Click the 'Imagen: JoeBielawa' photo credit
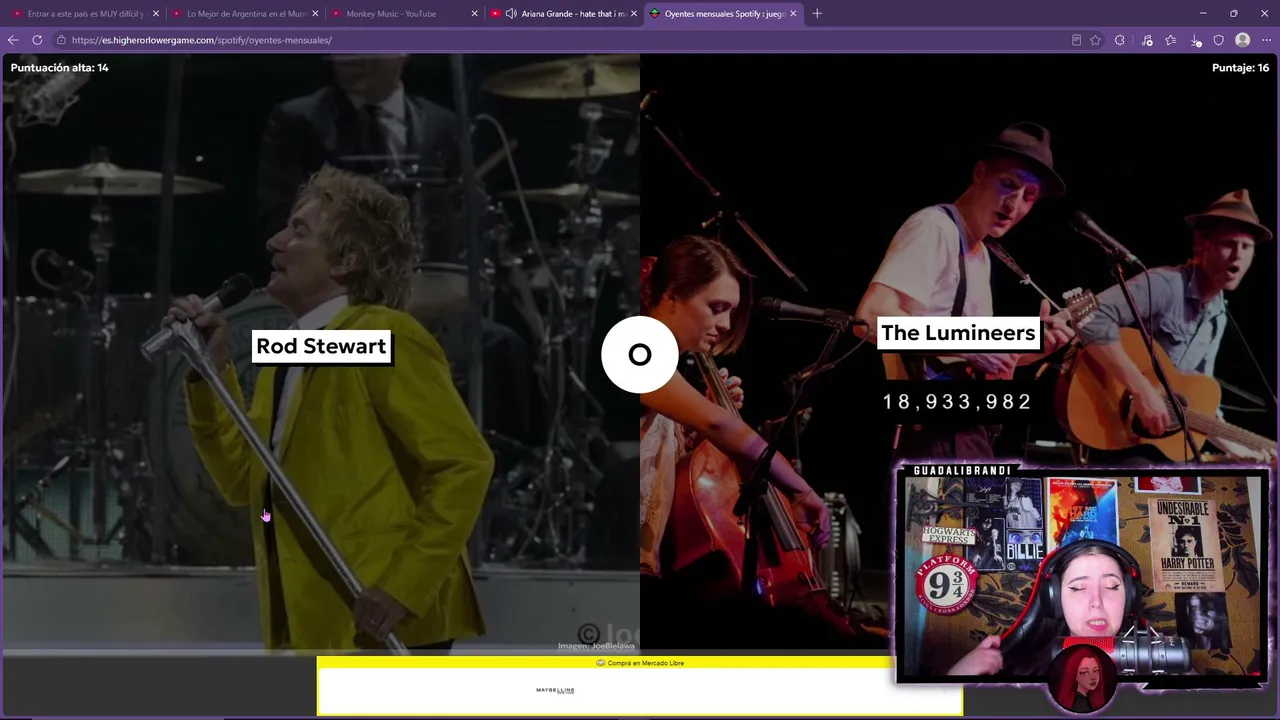 coord(596,646)
